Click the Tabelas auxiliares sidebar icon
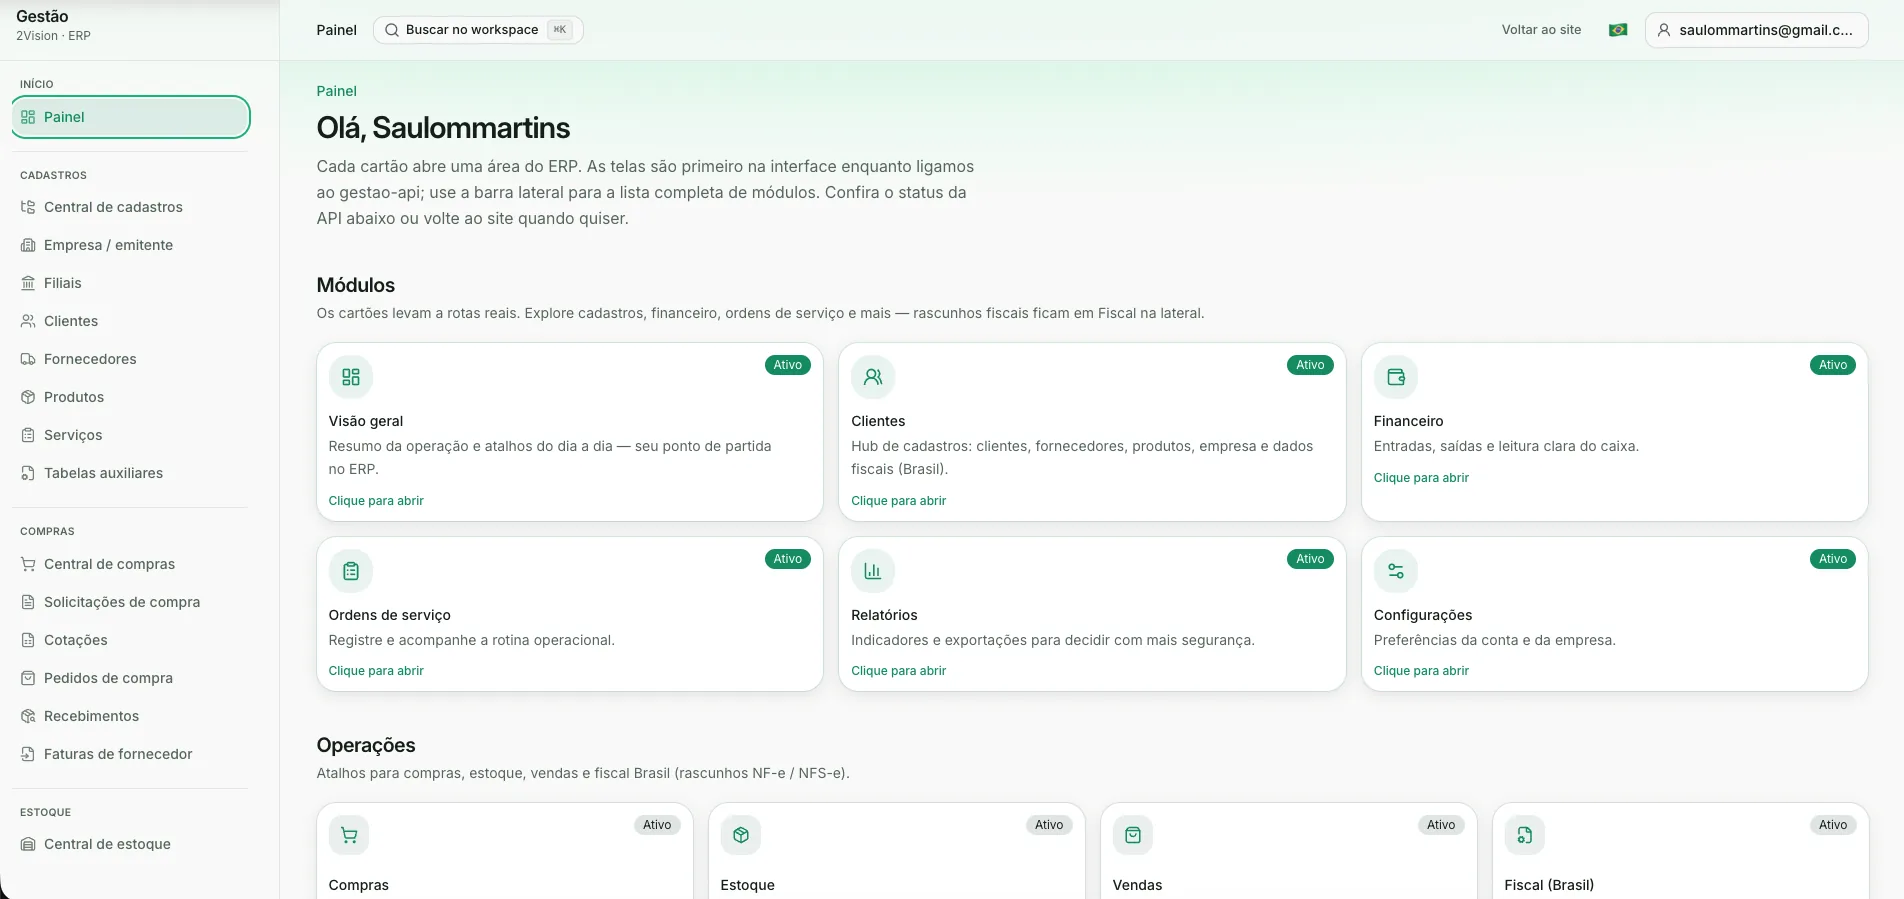Screen dimensions: 1904x899 [x=28, y=473]
